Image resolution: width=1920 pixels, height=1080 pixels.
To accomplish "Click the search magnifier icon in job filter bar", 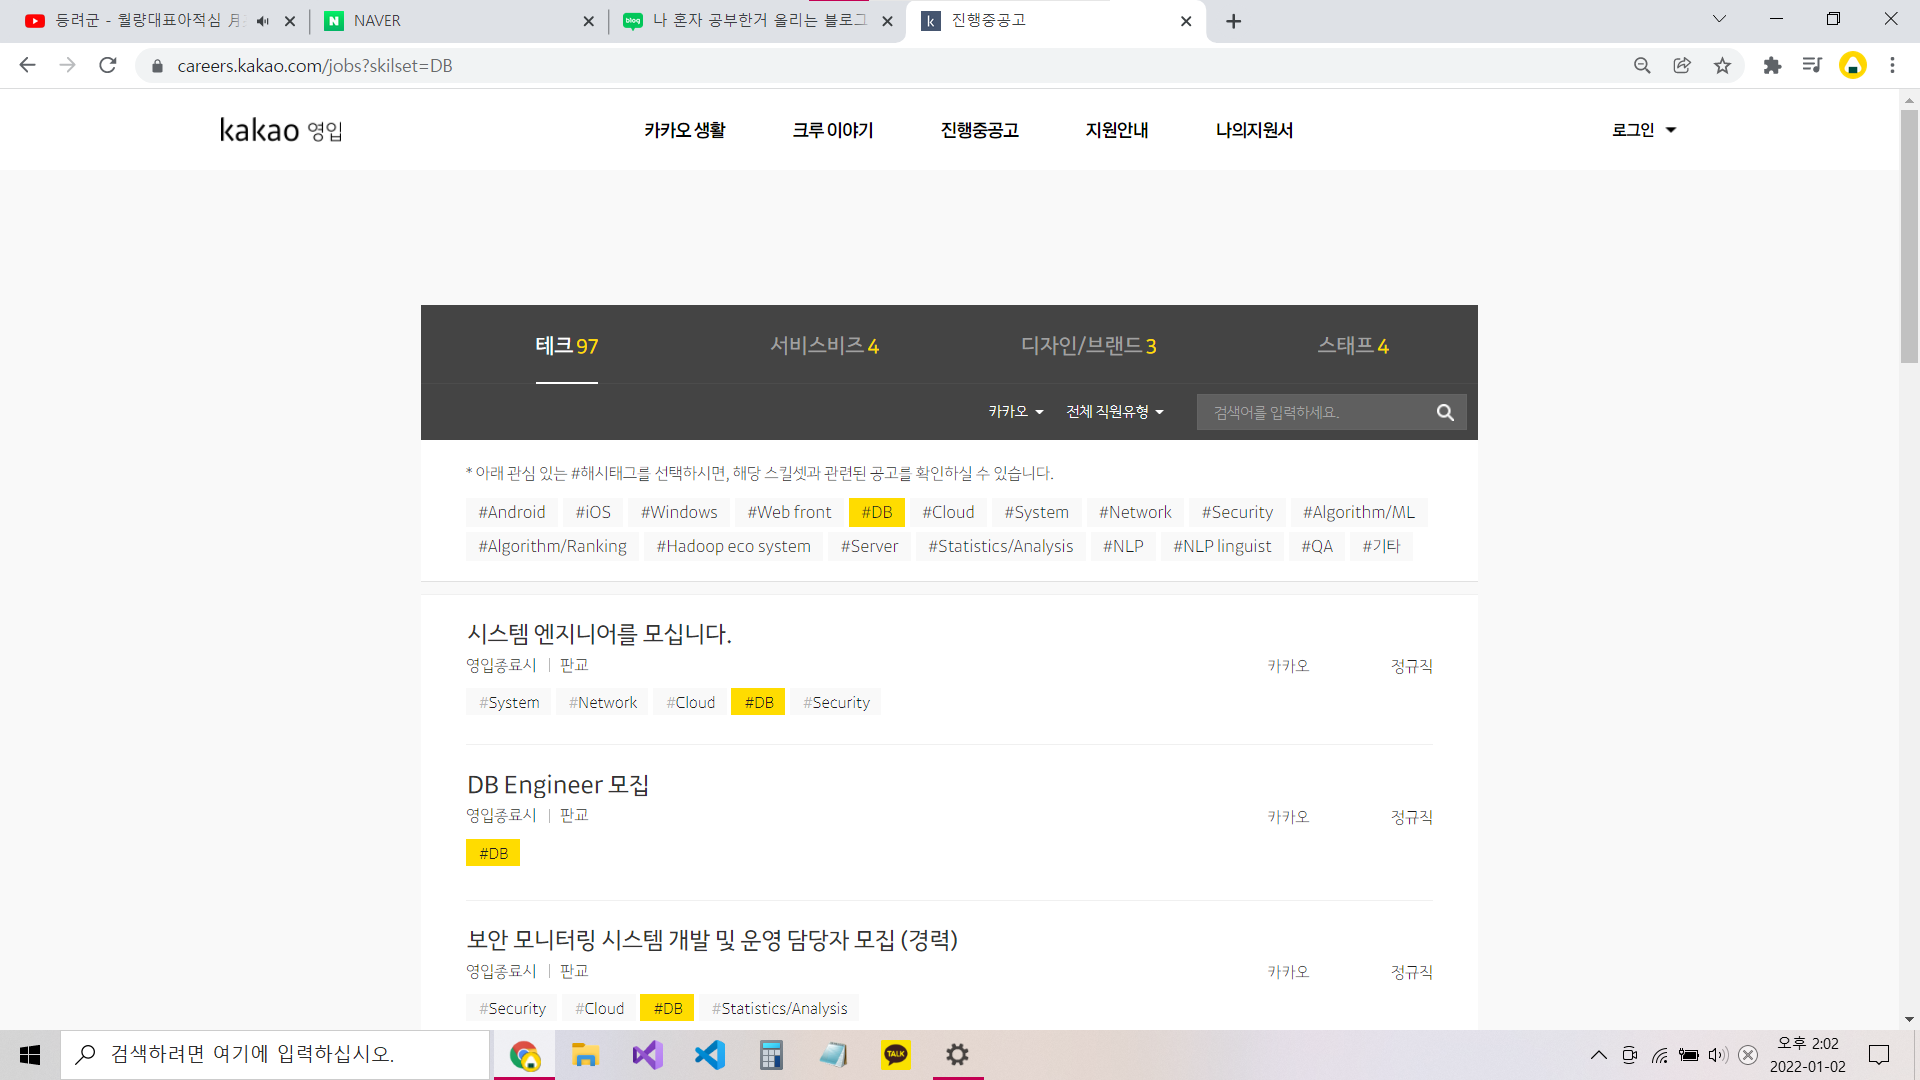I will 1445,412.
